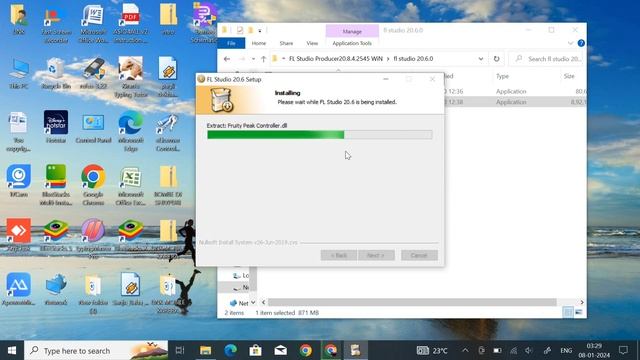The height and width of the screenshot is (360, 640).
Task: Go up one folder level in Explorer
Action: [263, 59]
